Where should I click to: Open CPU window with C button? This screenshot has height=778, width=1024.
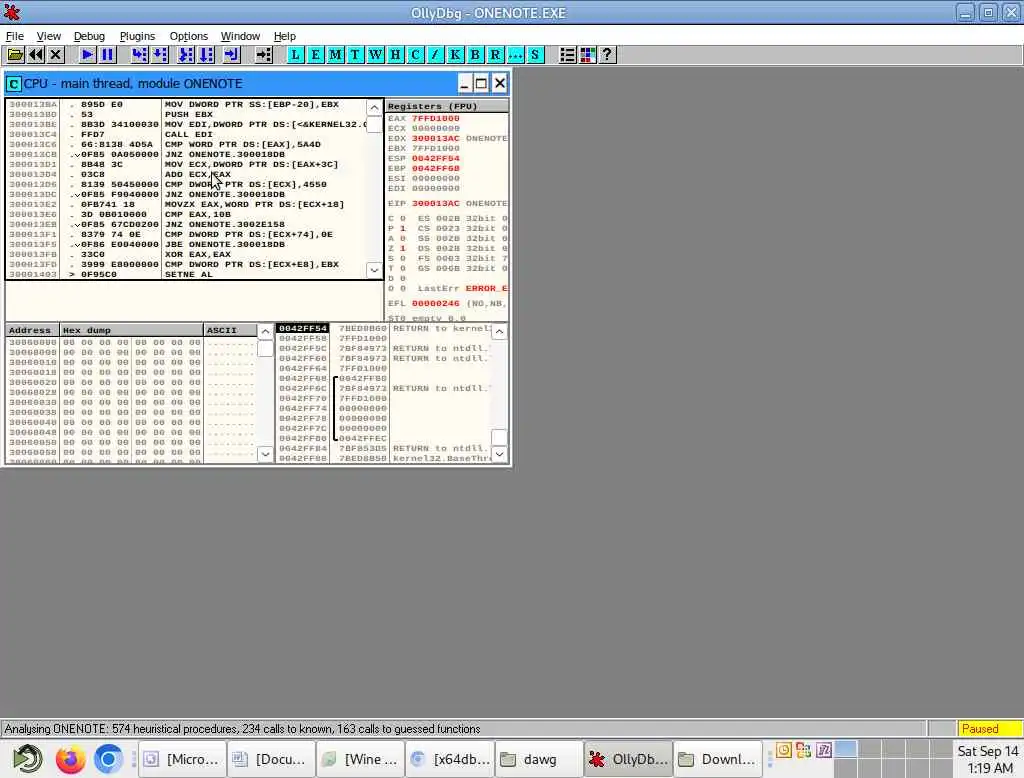(415, 55)
